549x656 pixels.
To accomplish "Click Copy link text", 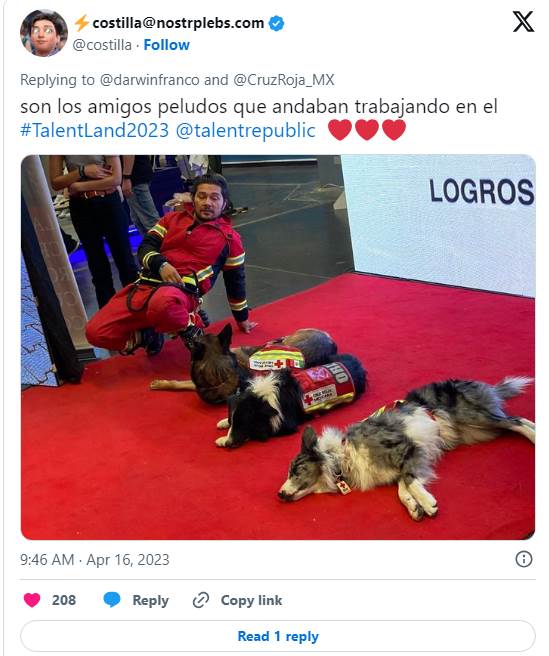I will pyautogui.click(x=251, y=600).
